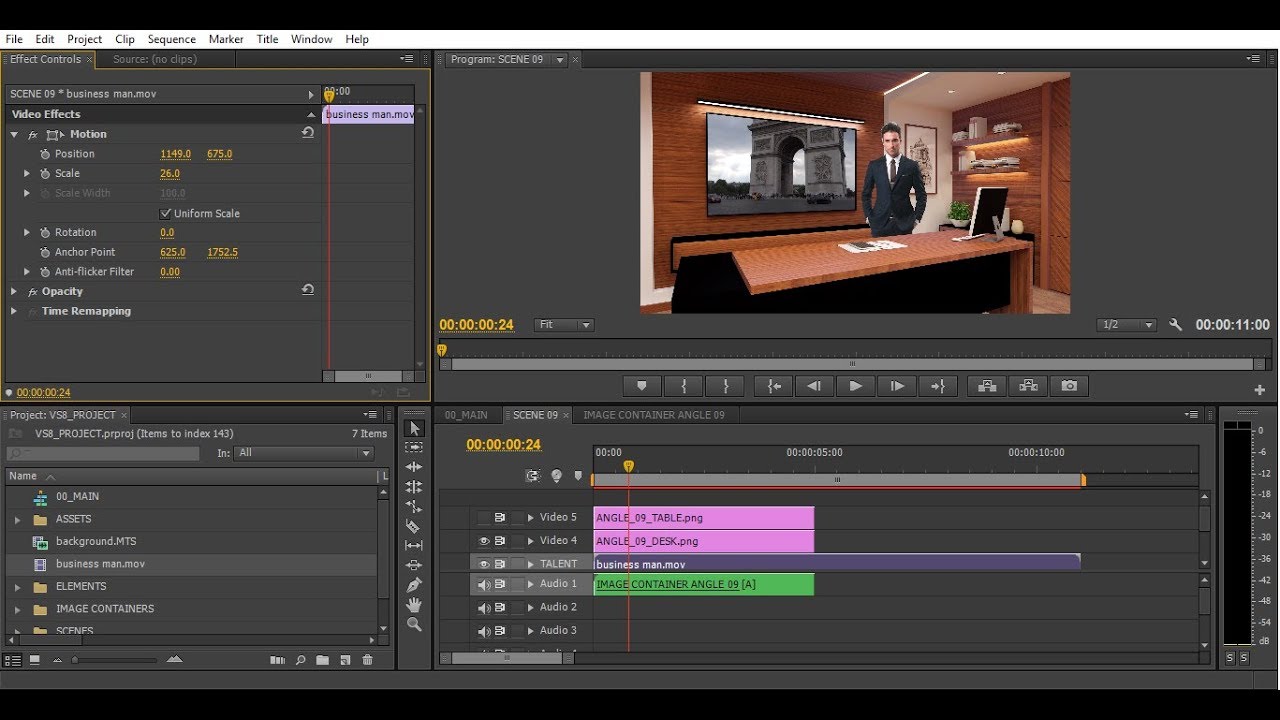1280x720 pixels.
Task: Select the Hand tool
Action: pyautogui.click(x=414, y=604)
